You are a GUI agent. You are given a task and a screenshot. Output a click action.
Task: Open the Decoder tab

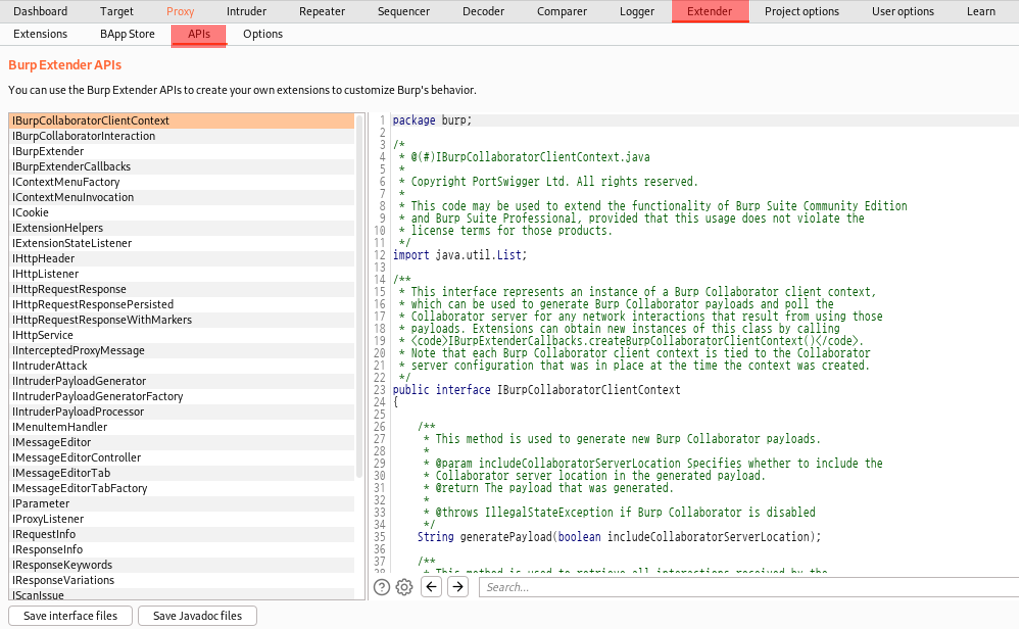483,11
